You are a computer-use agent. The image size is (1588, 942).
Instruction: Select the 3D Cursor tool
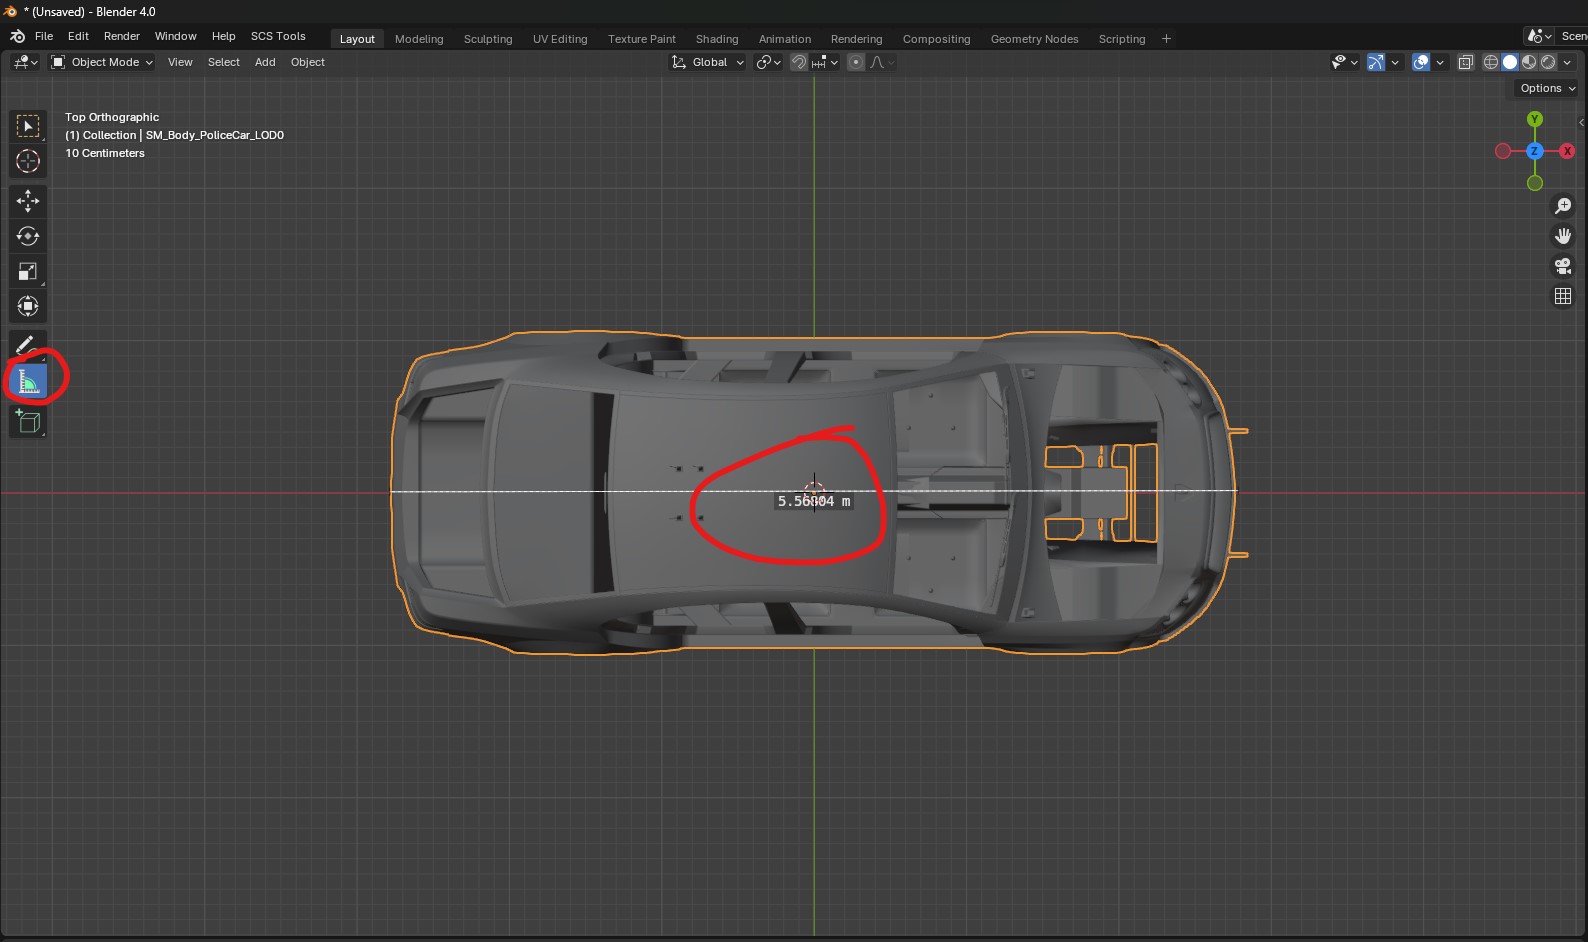pos(28,161)
